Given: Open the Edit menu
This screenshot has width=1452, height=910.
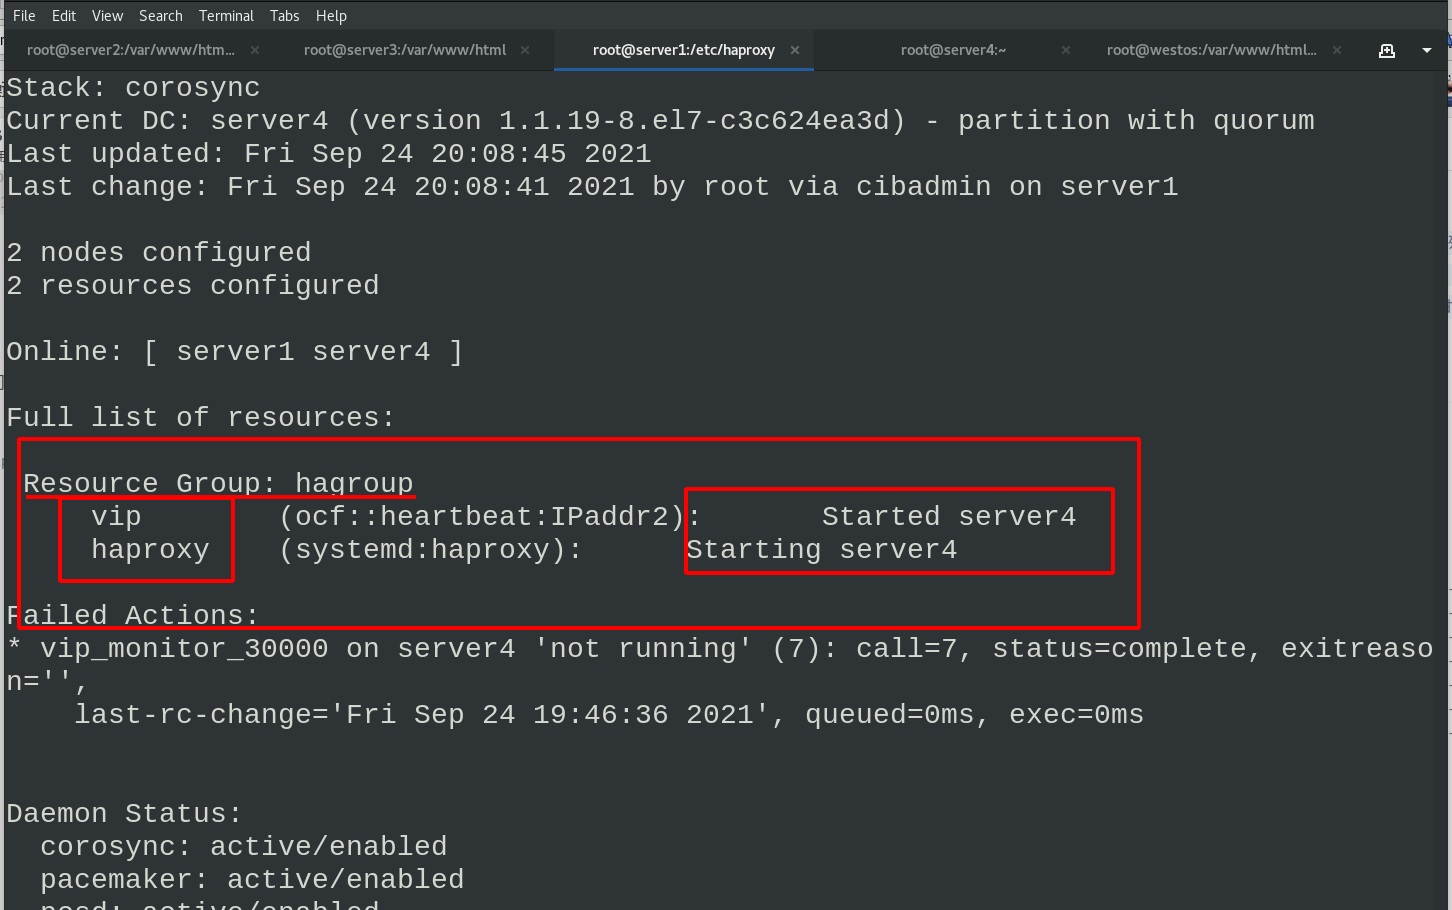Looking at the screenshot, I should click(x=64, y=16).
